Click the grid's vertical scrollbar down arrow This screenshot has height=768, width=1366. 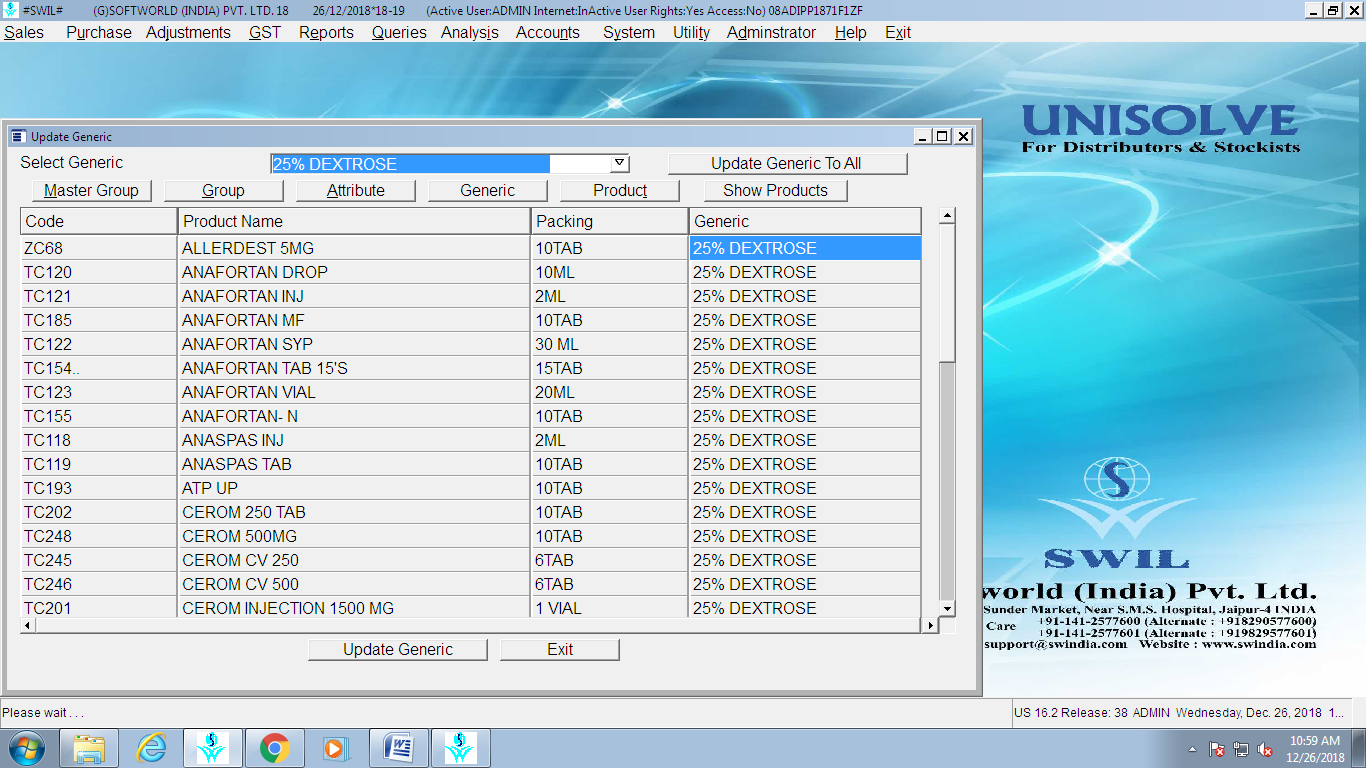pos(947,608)
